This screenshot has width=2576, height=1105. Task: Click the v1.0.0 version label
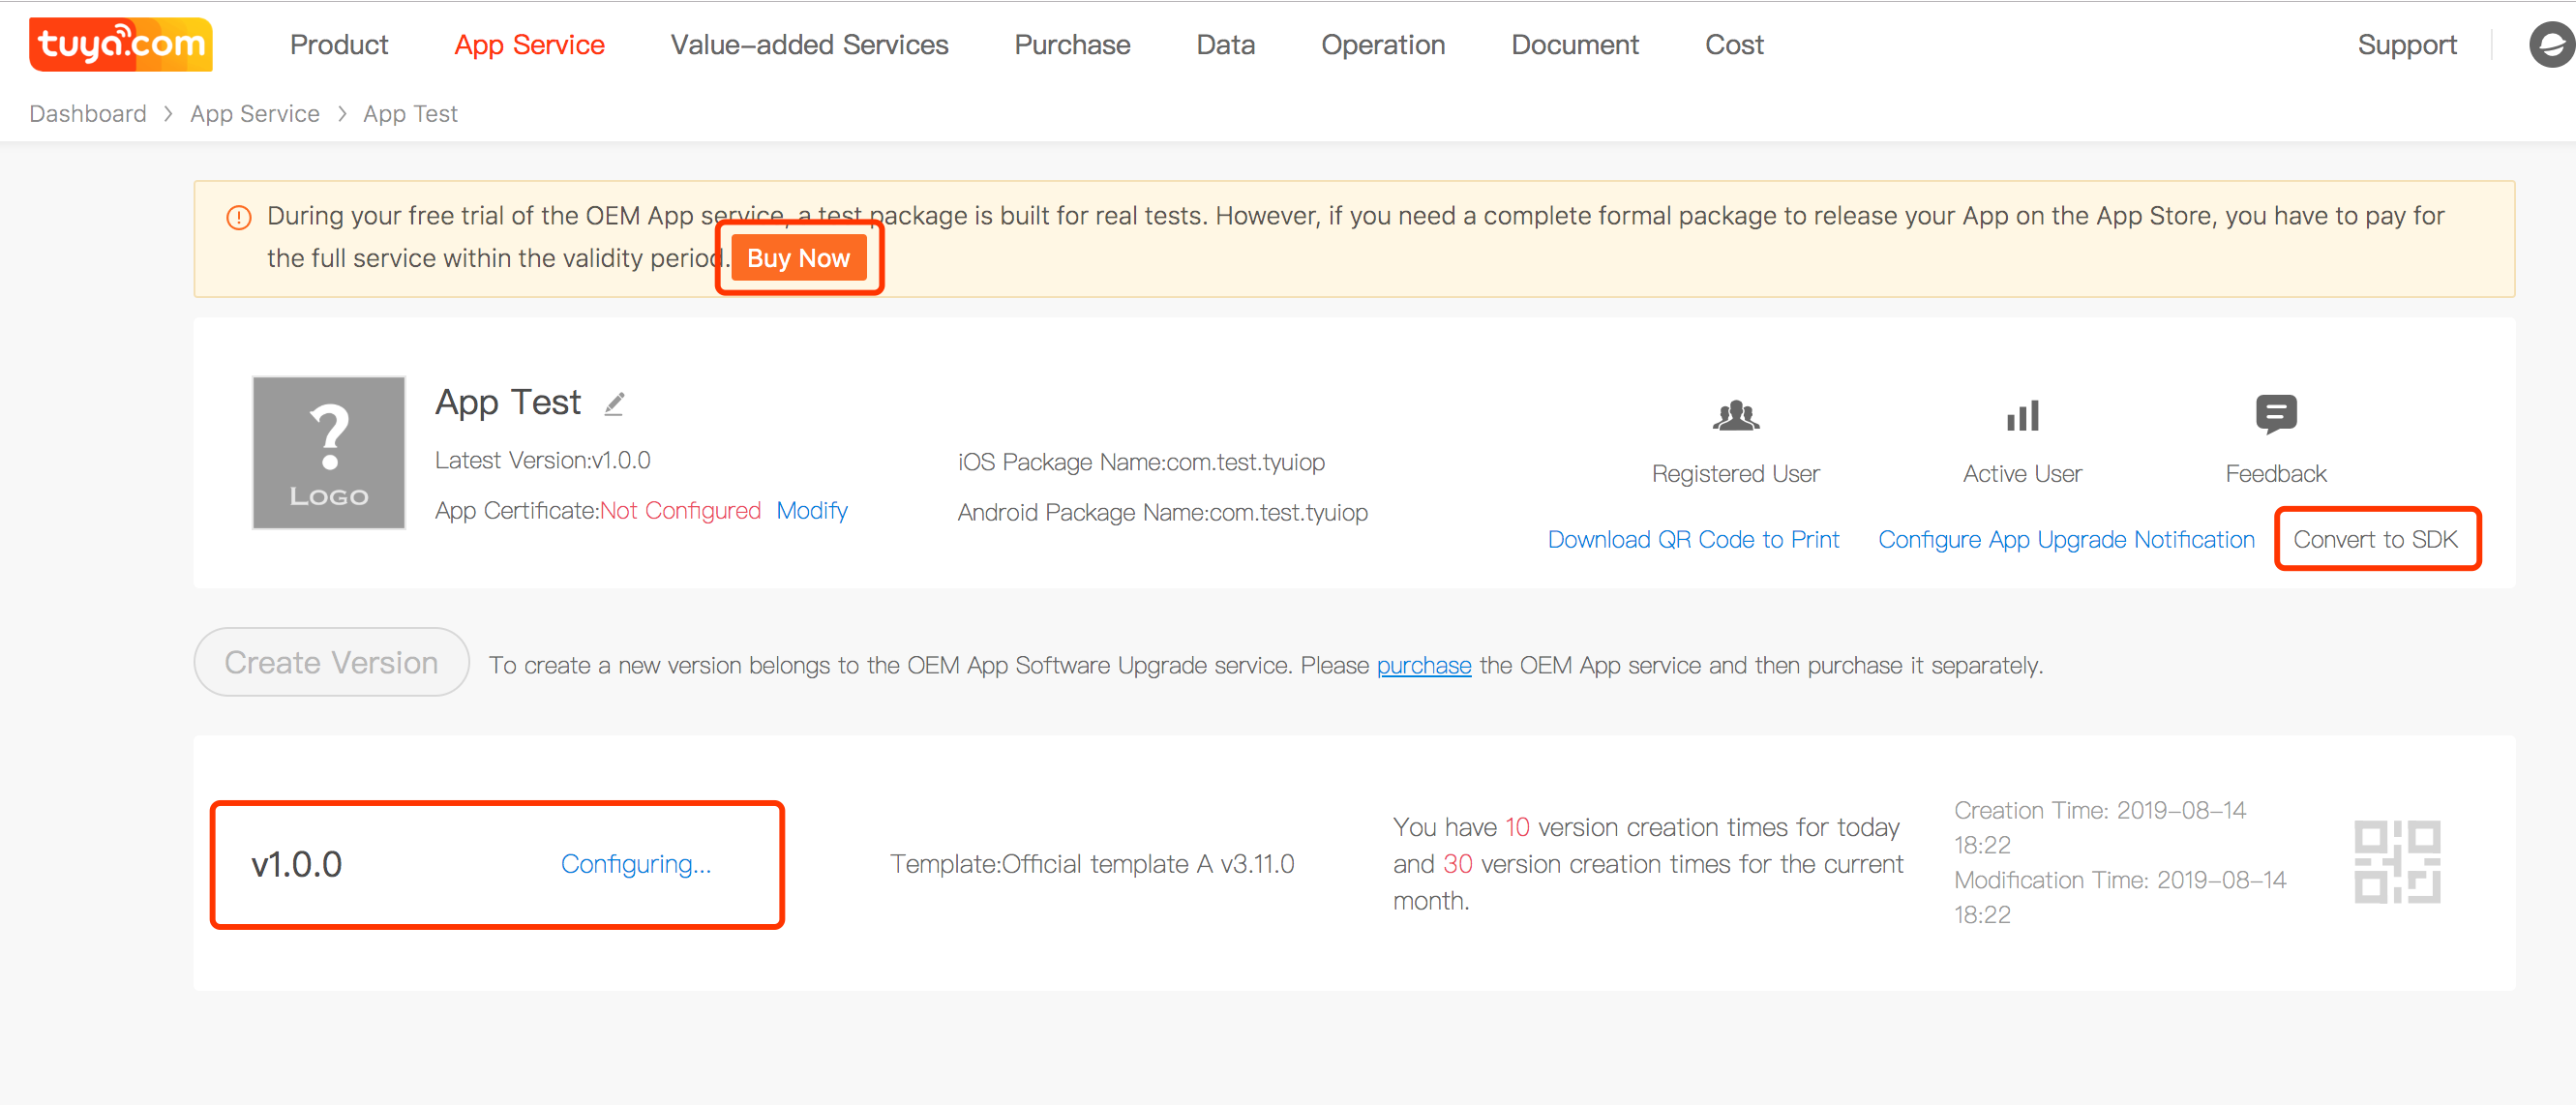coord(296,865)
